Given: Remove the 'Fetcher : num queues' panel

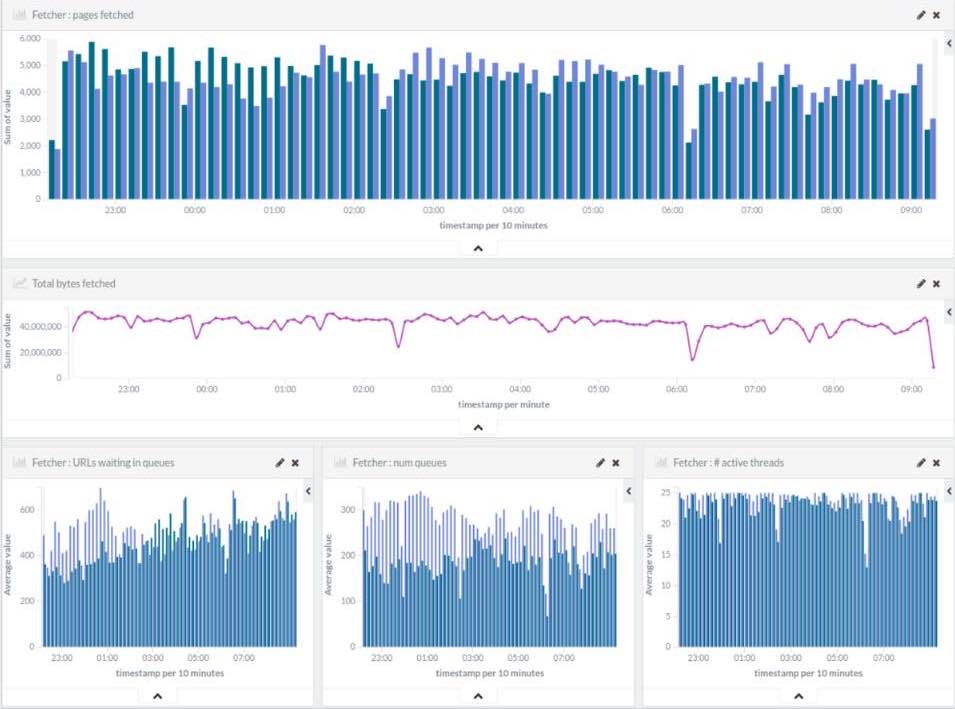Looking at the screenshot, I should [616, 463].
